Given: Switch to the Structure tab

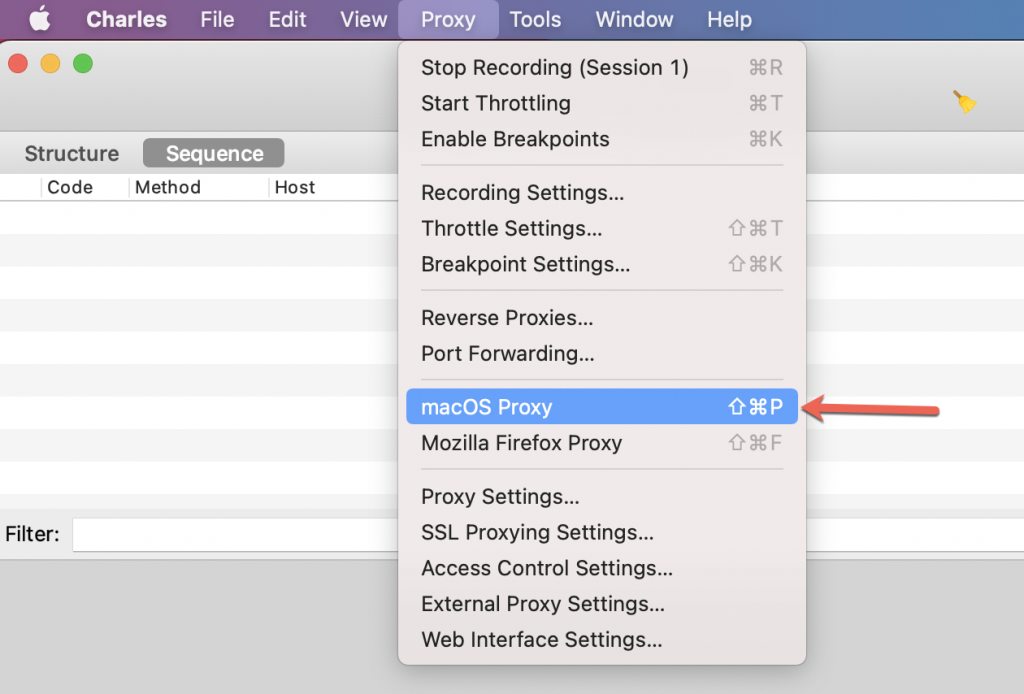Looking at the screenshot, I should (x=72, y=153).
